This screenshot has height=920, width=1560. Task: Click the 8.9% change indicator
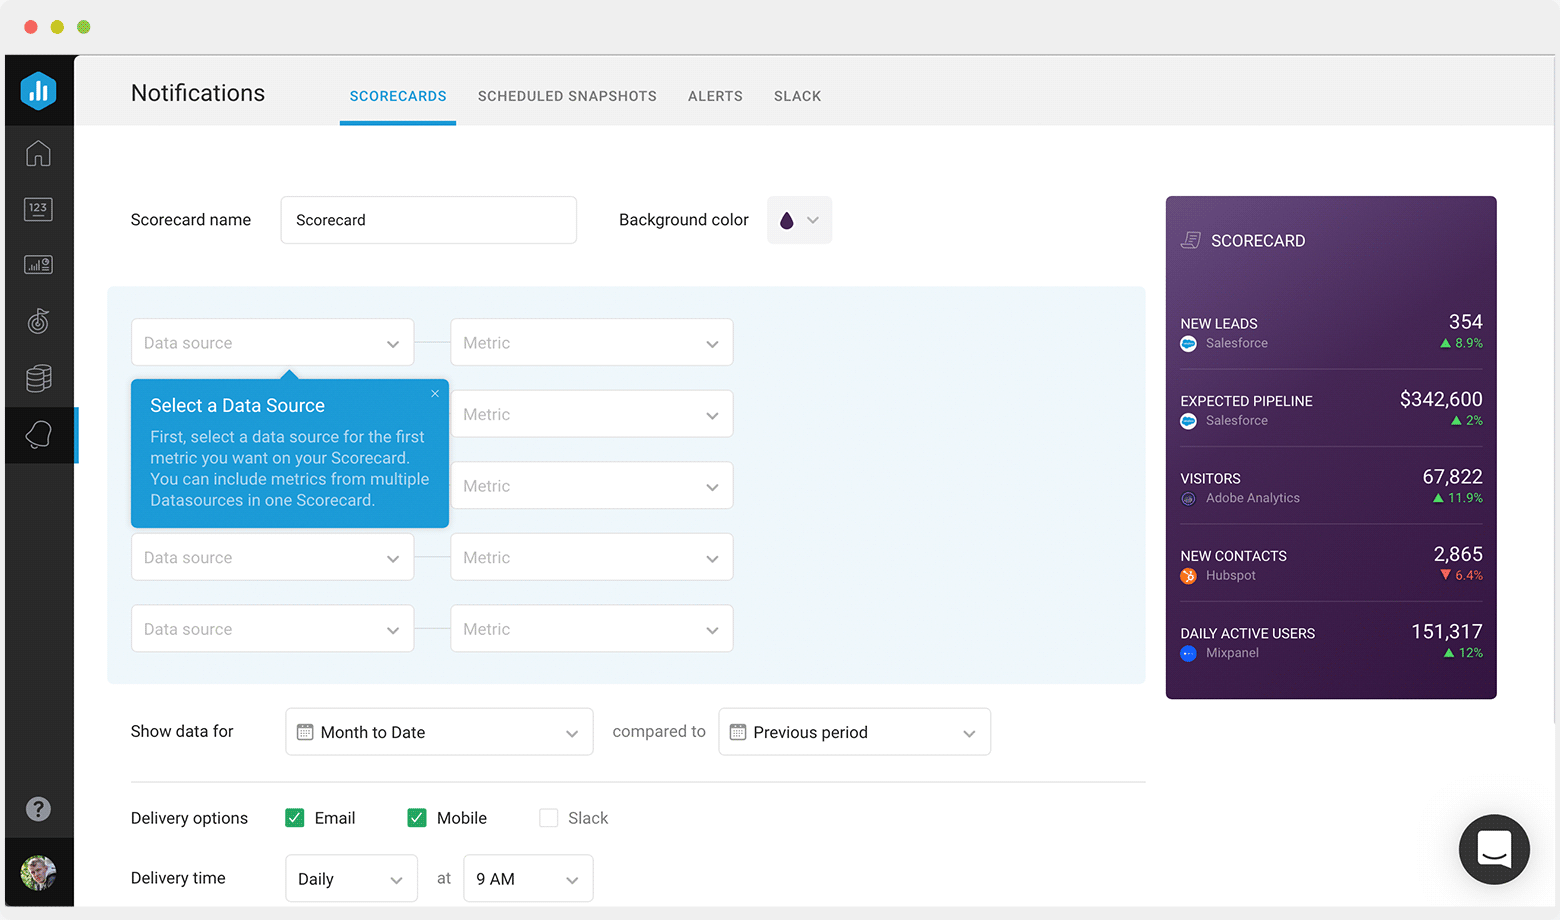tap(1461, 343)
